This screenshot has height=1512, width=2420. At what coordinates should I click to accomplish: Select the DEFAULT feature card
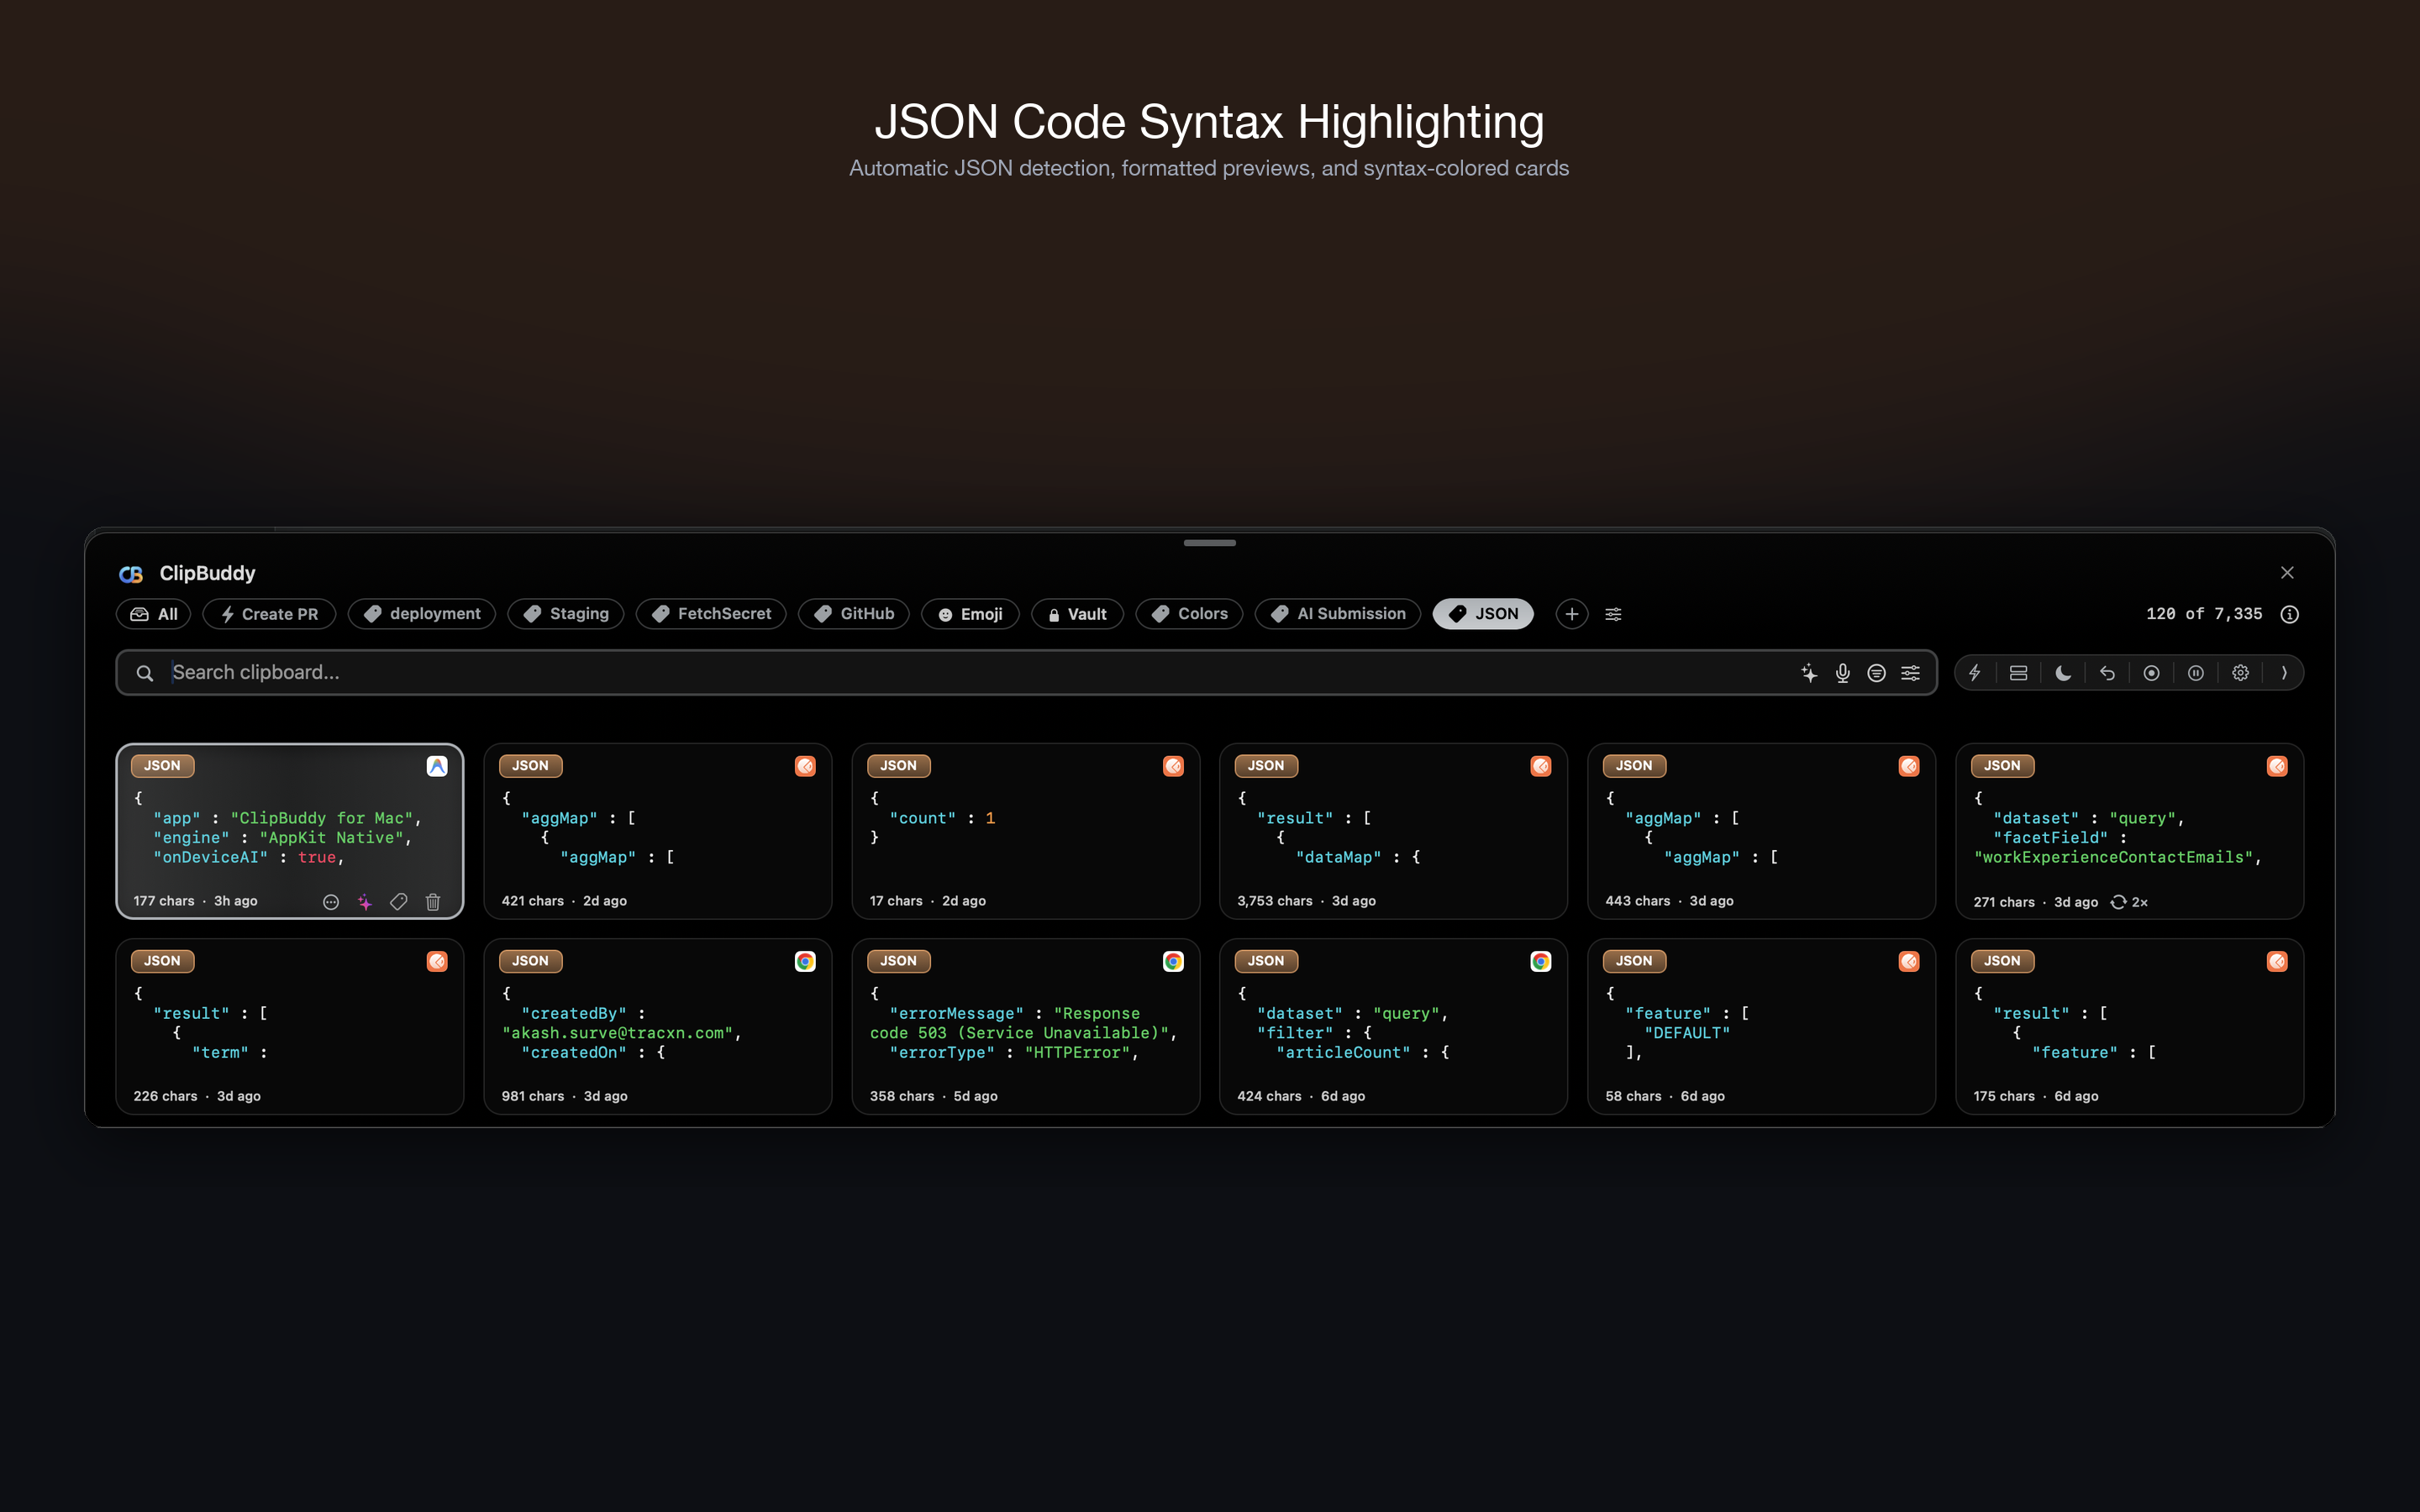[x=1761, y=1026]
